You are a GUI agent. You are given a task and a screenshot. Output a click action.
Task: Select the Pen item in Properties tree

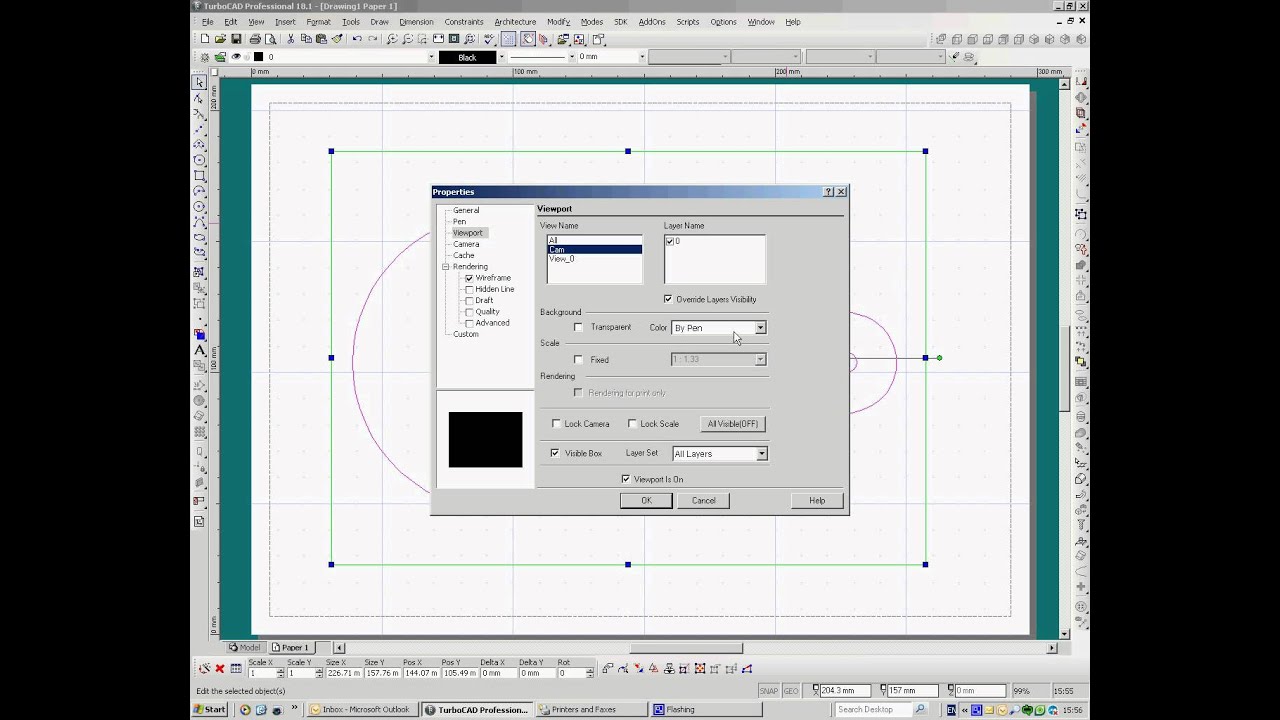[x=459, y=221]
